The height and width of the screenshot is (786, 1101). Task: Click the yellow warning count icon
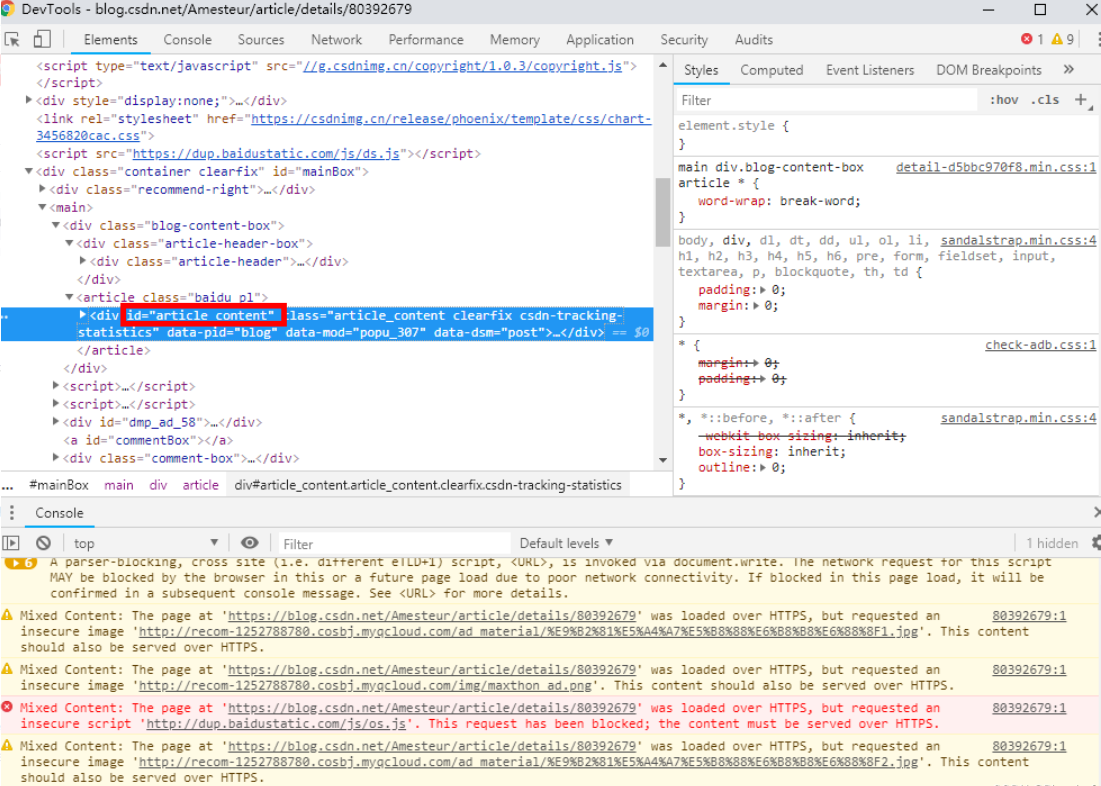pos(1057,40)
